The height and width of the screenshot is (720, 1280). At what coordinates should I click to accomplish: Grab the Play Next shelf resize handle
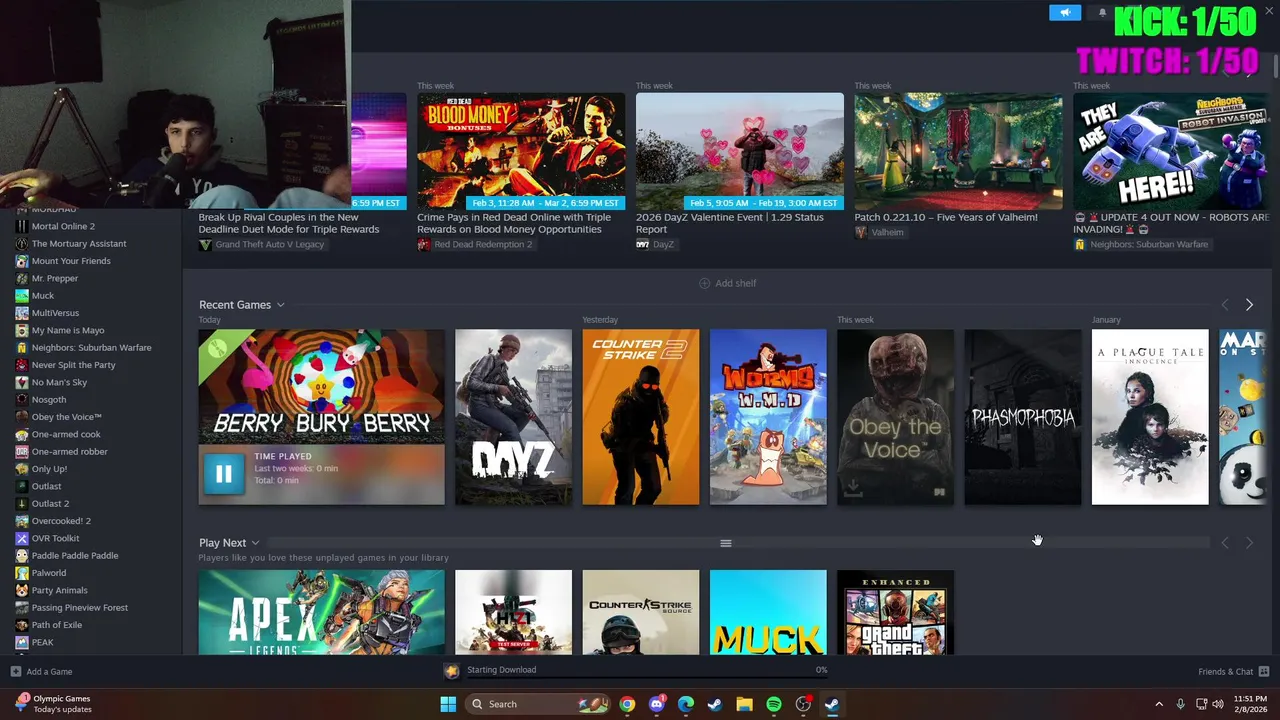pos(726,543)
